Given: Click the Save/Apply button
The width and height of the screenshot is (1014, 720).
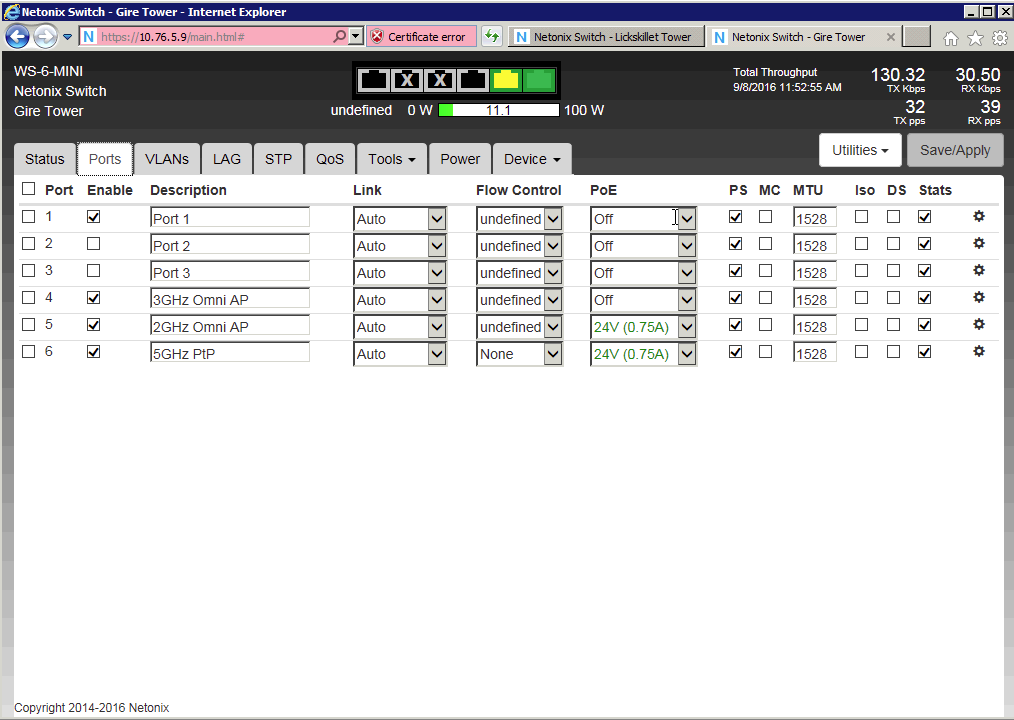Looking at the screenshot, I should (x=955, y=150).
